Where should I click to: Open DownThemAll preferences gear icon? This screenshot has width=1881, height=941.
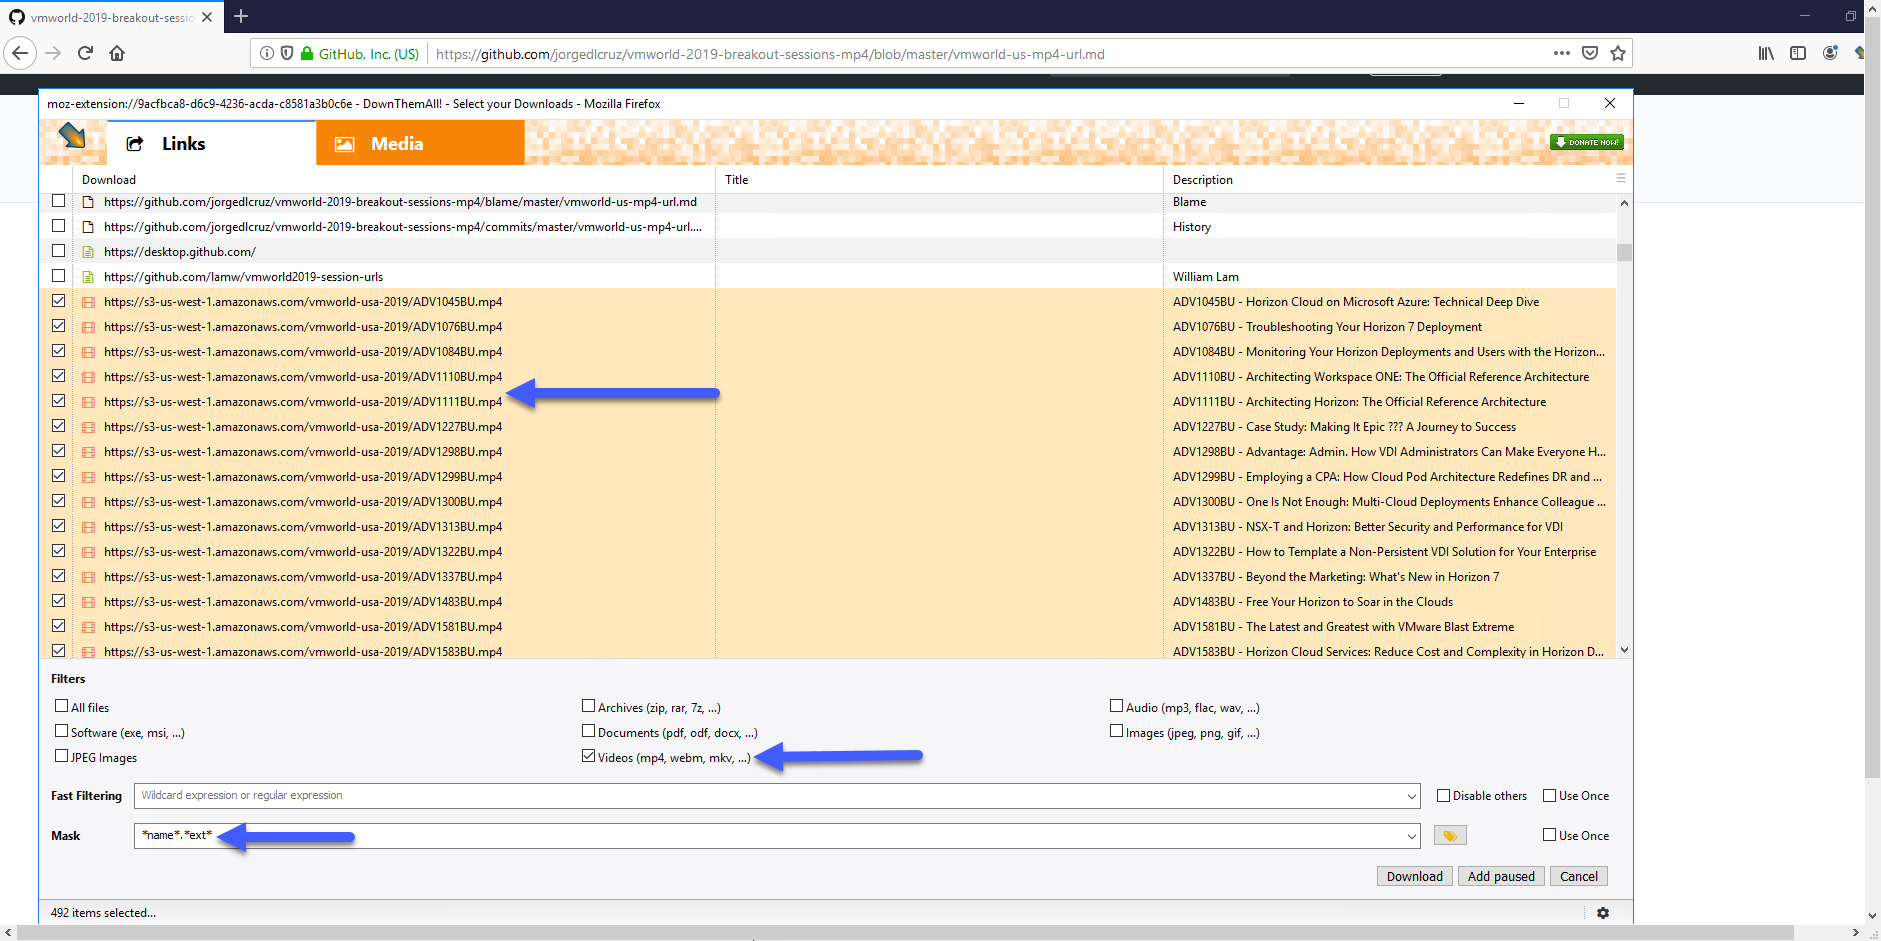[x=1603, y=913]
